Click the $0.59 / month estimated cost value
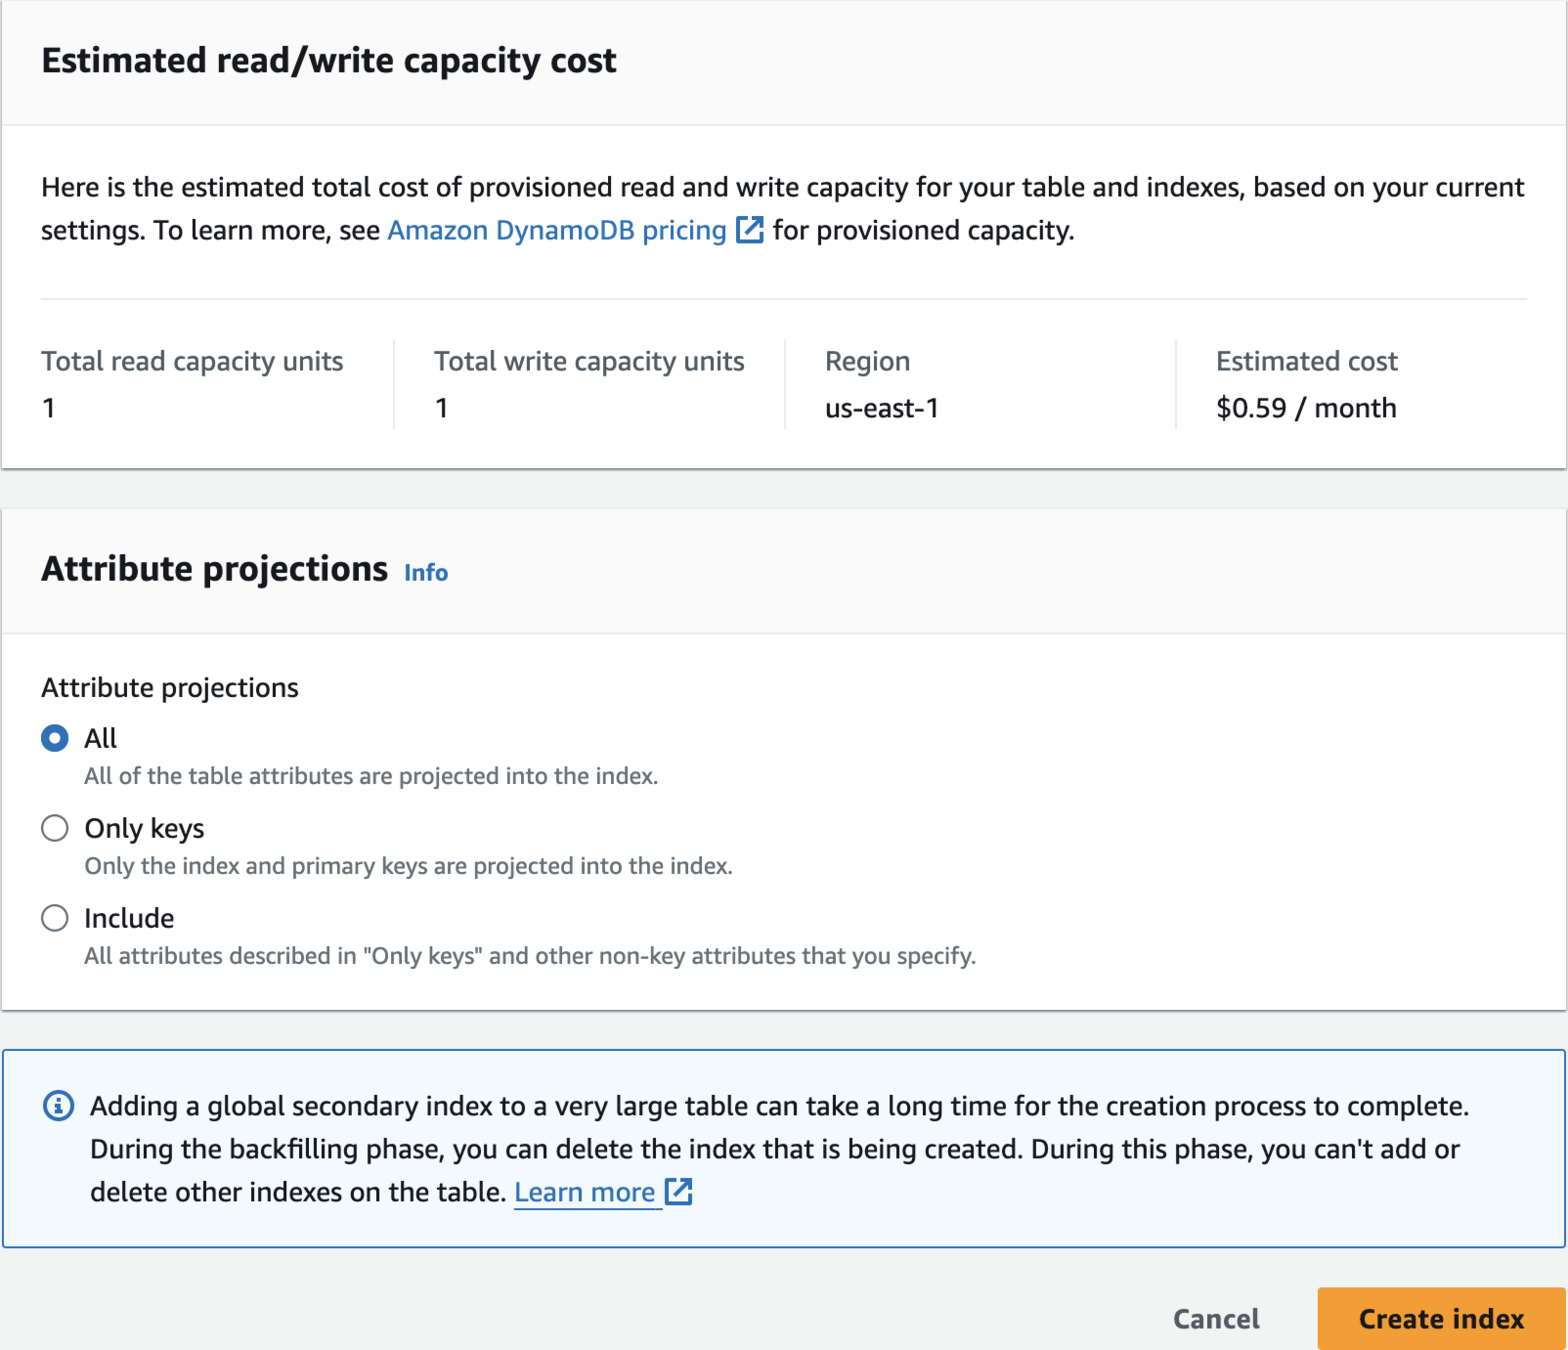 [1305, 408]
